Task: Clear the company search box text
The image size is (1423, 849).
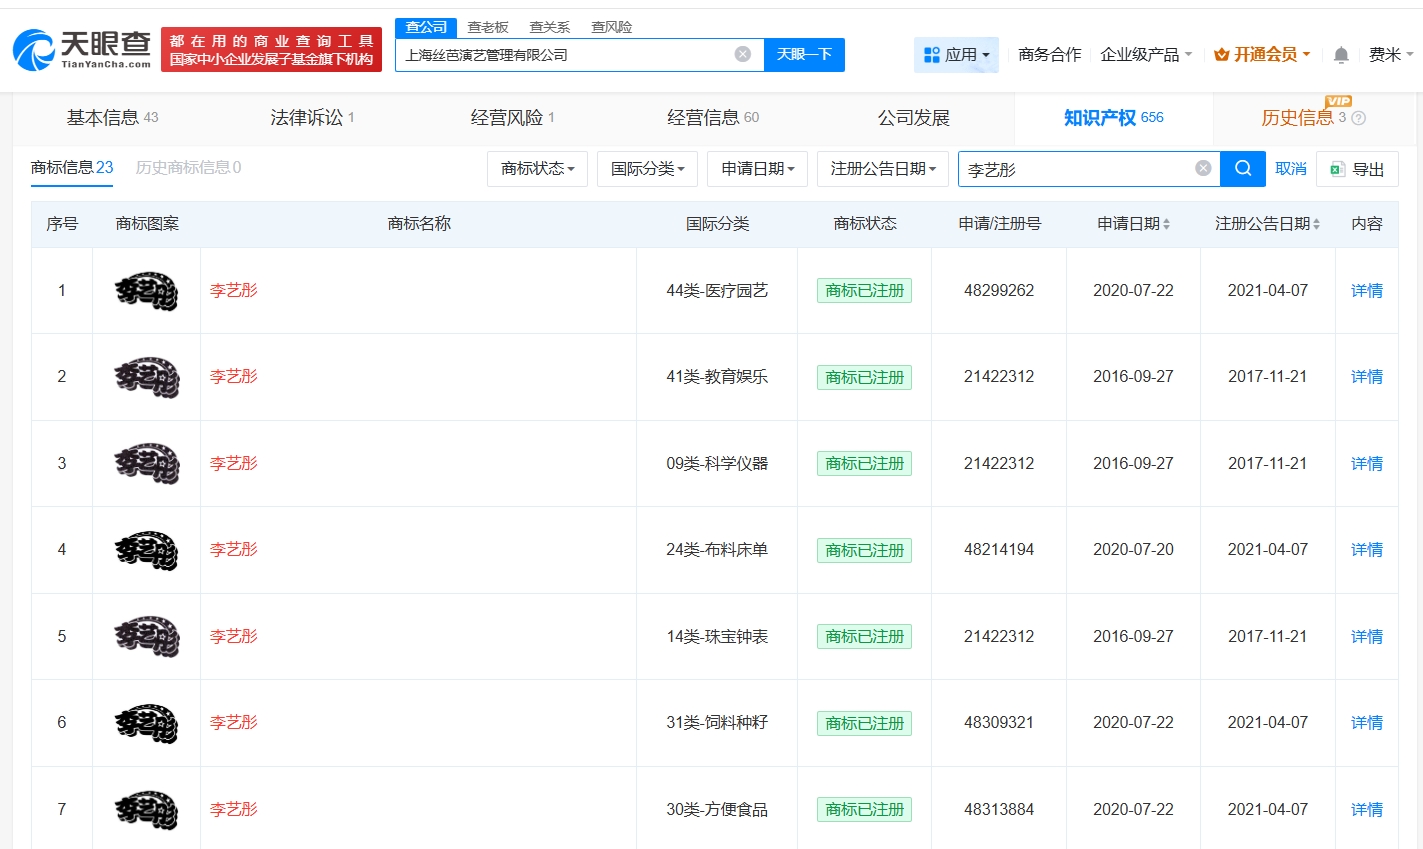Action: [x=742, y=54]
